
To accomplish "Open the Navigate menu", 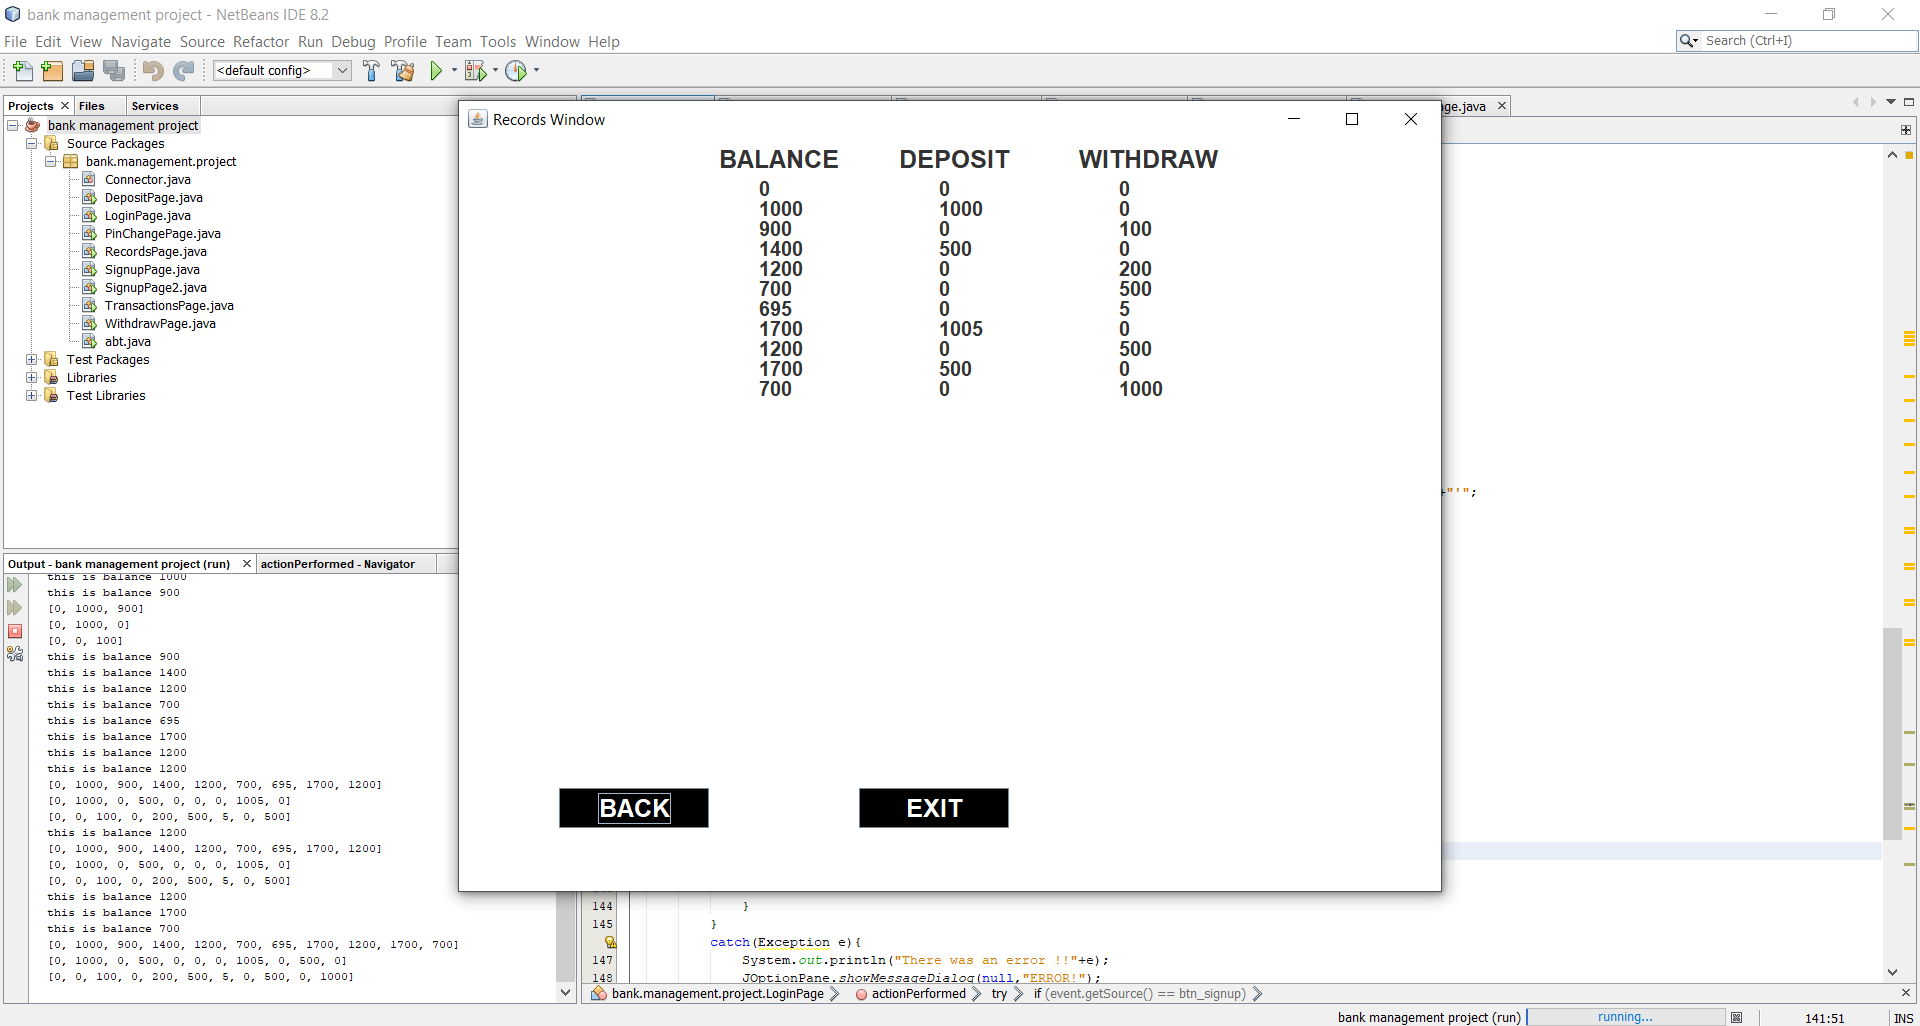I will pyautogui.click(x=140, y=41).
